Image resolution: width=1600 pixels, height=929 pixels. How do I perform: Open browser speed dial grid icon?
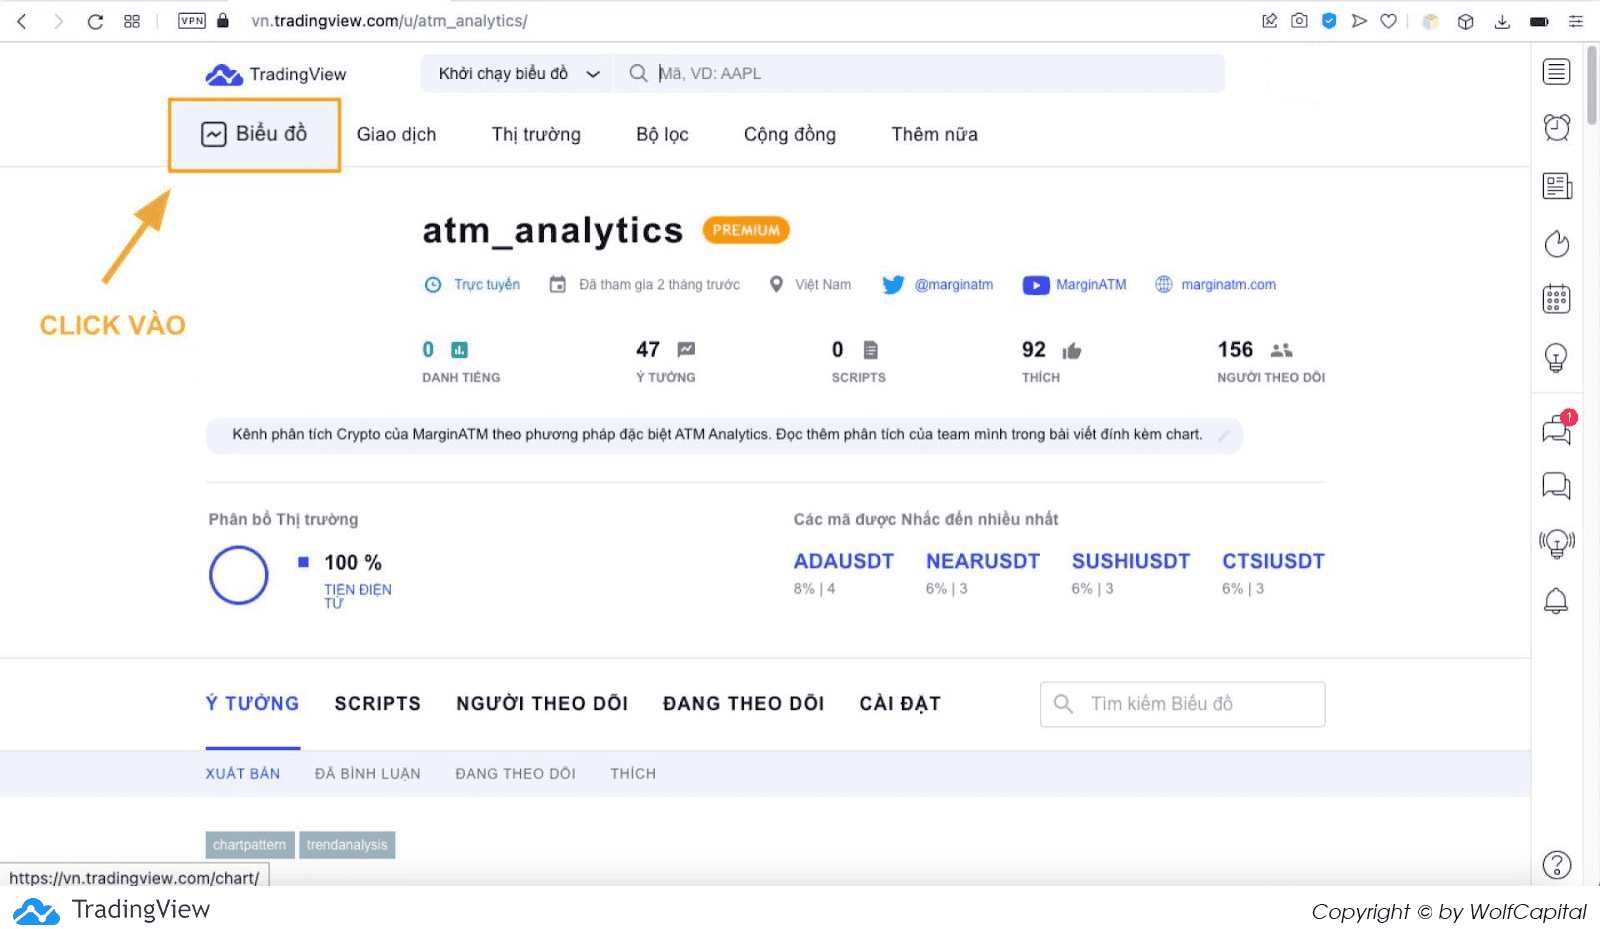[132, 21]
